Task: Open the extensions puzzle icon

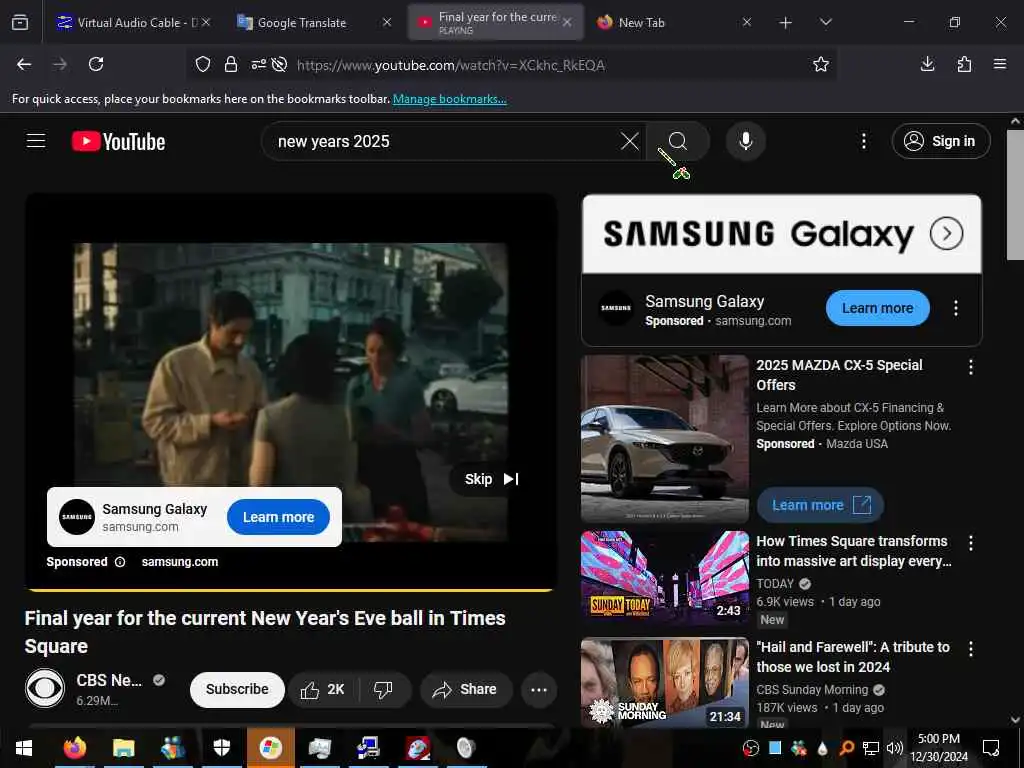Action: [964, 64]
